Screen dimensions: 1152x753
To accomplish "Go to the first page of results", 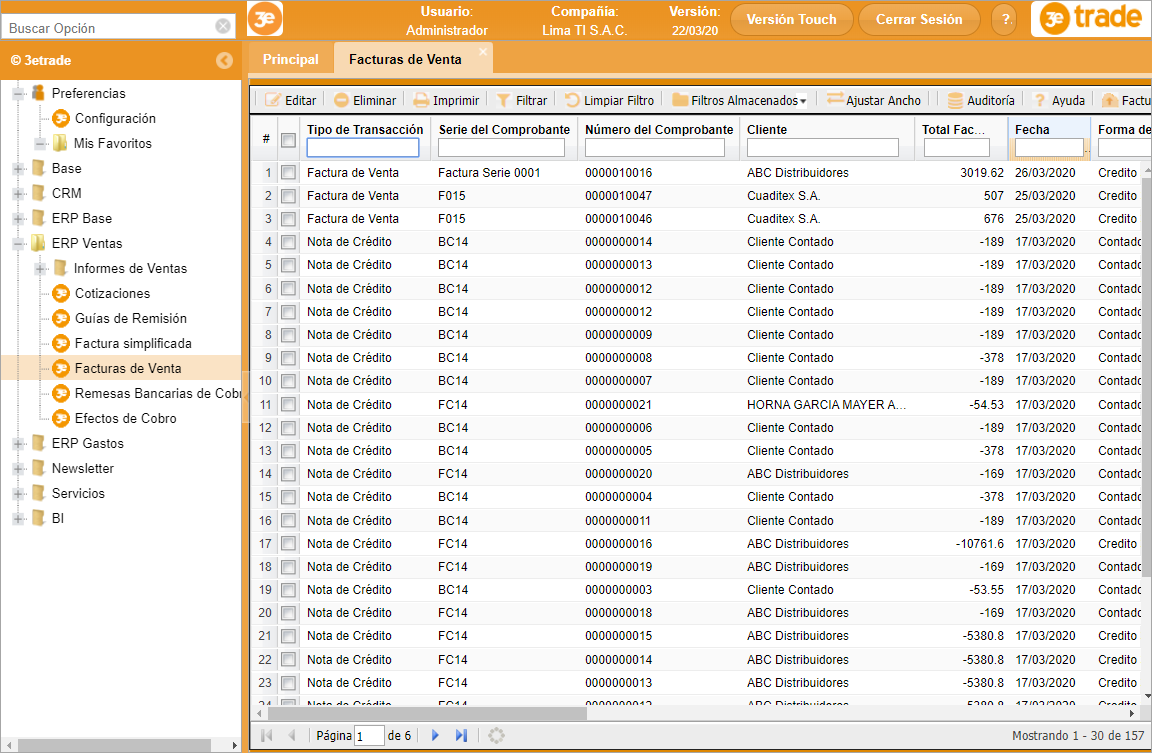I will point(267,735).
